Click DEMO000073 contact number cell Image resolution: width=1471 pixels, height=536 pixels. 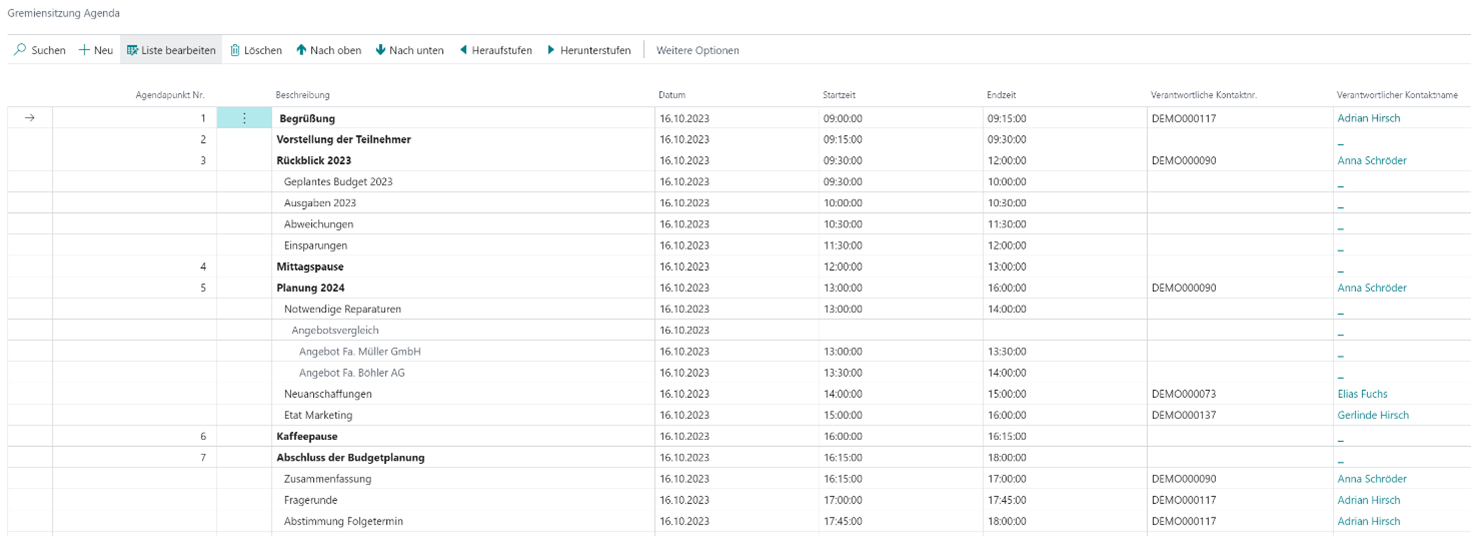pyautogui.click(x=1183, y=394)
